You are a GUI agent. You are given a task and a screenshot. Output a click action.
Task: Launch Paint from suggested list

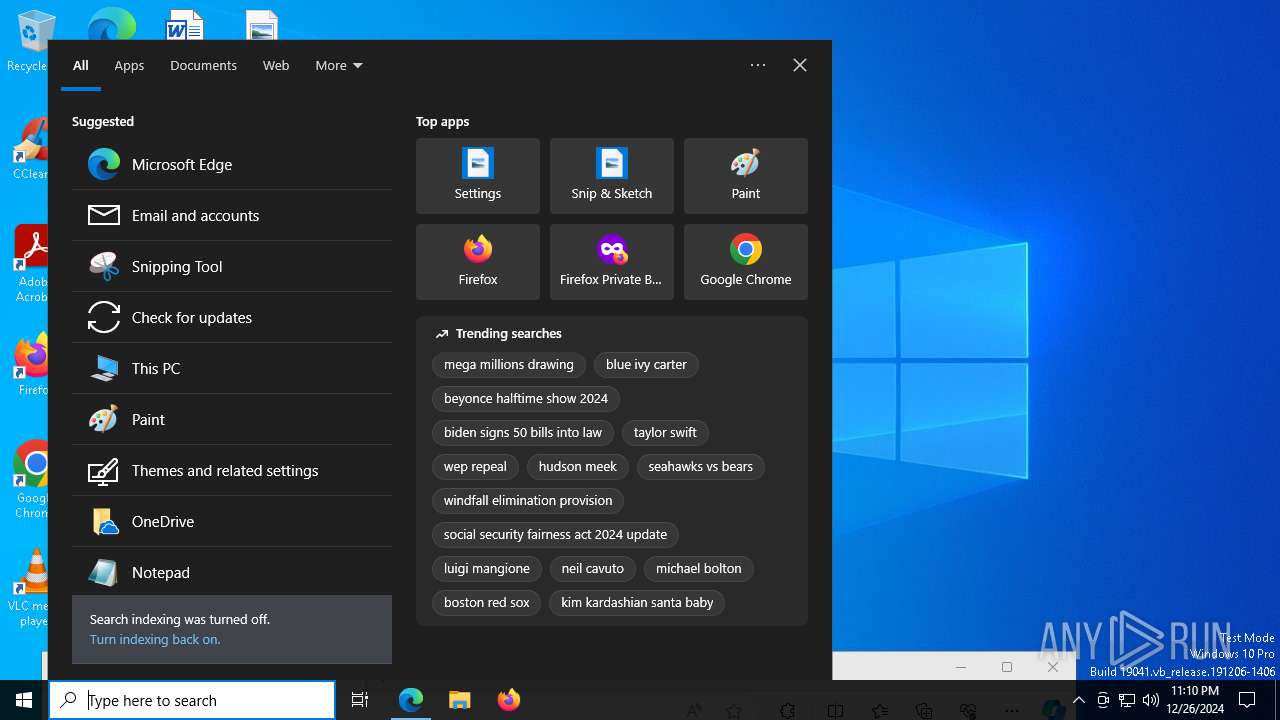[x=232, y=420]
